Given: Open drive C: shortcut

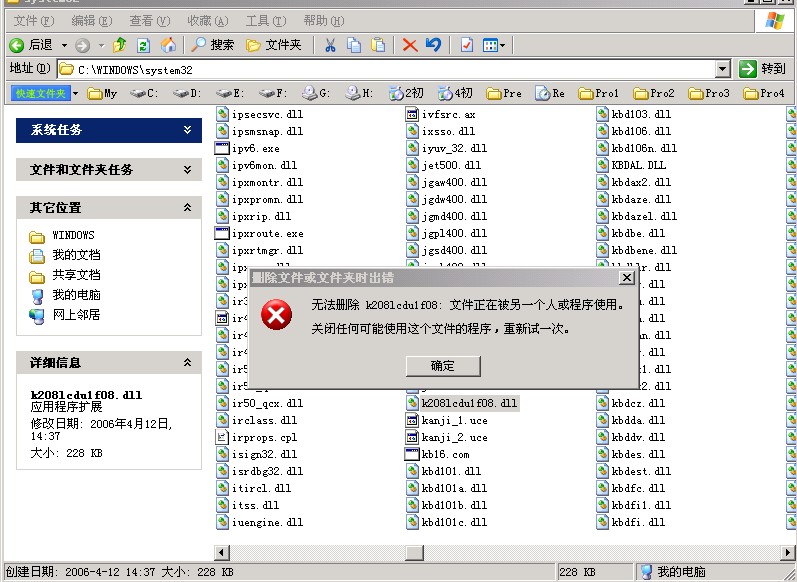Looking at the screenshot, I should click(x=144, y=94).
